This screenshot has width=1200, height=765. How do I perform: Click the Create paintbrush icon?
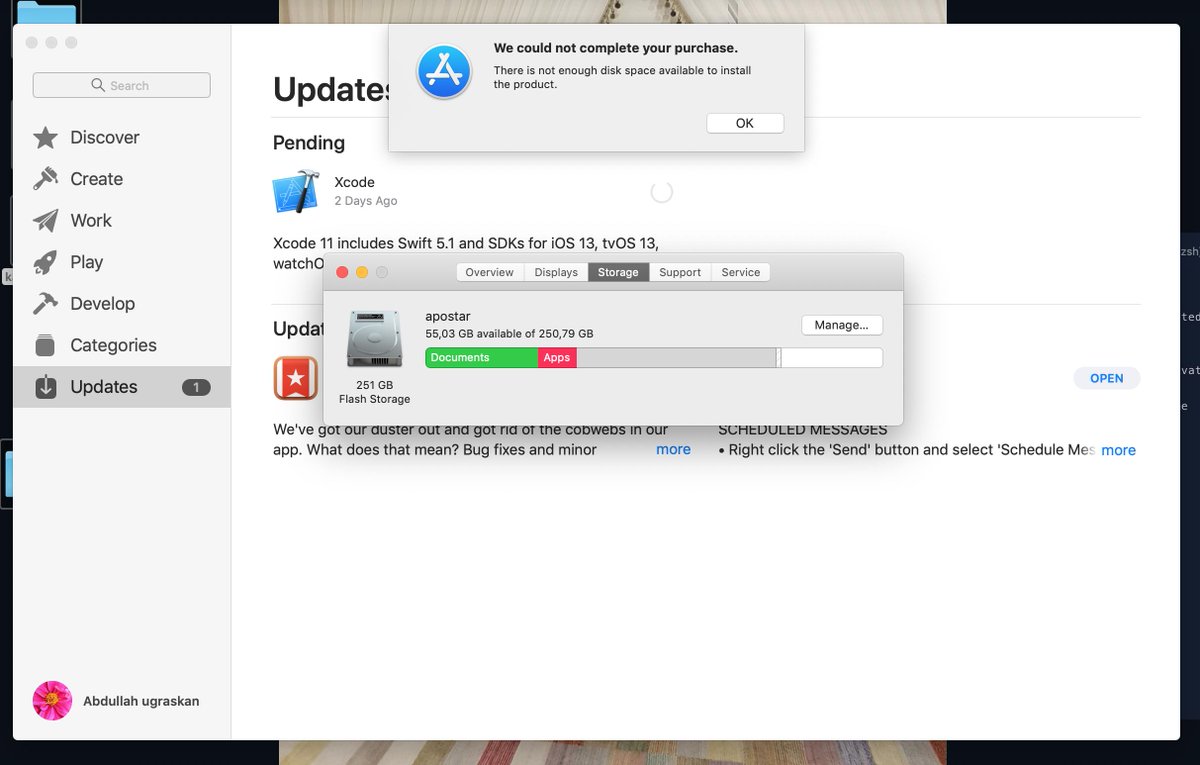click(x=45, y=179)
